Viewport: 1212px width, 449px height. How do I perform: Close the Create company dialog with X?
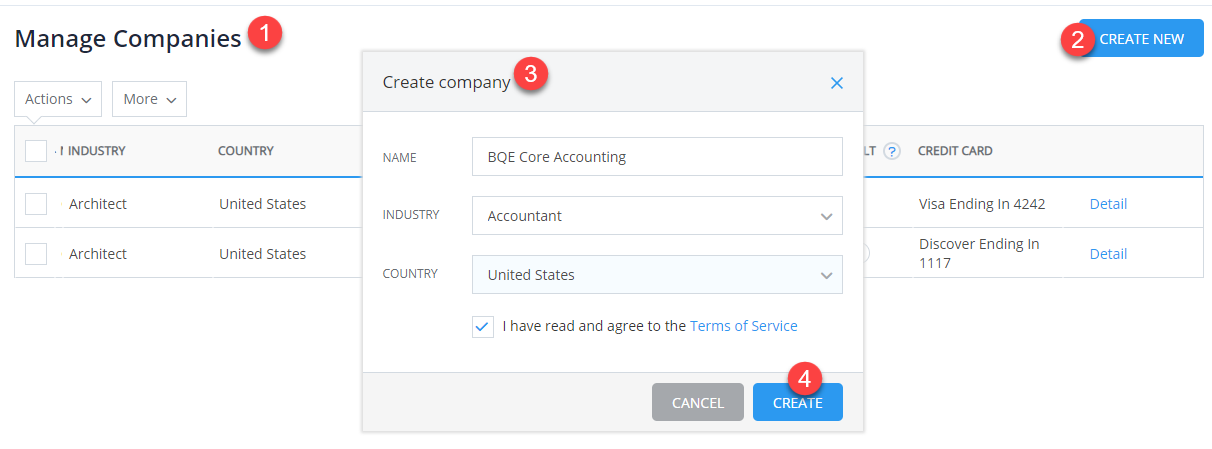point(837,83)
